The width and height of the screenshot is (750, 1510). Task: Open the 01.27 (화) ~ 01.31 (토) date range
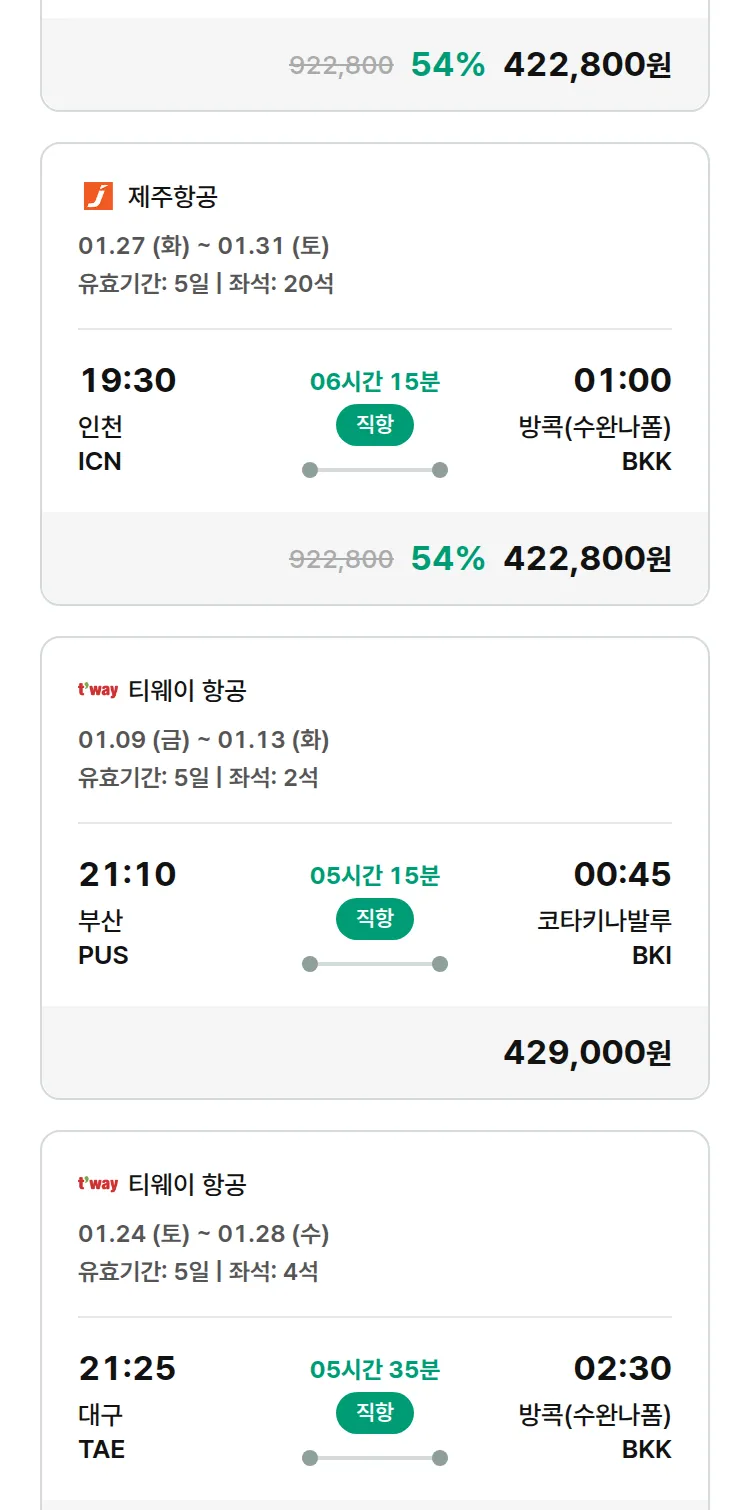204,246
